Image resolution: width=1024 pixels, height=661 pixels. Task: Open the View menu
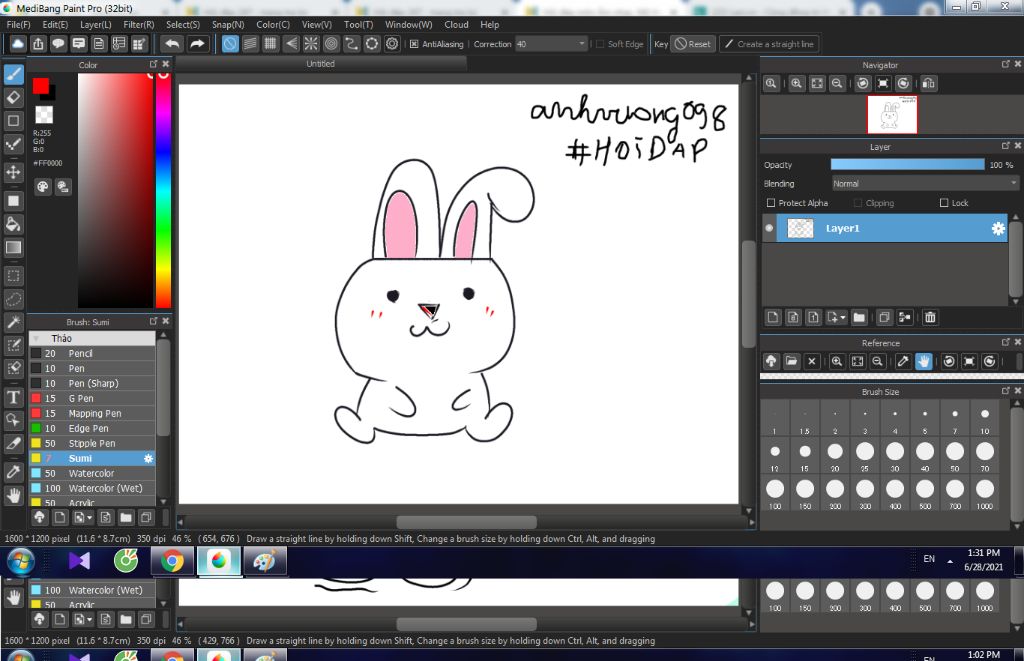(317, 25)
